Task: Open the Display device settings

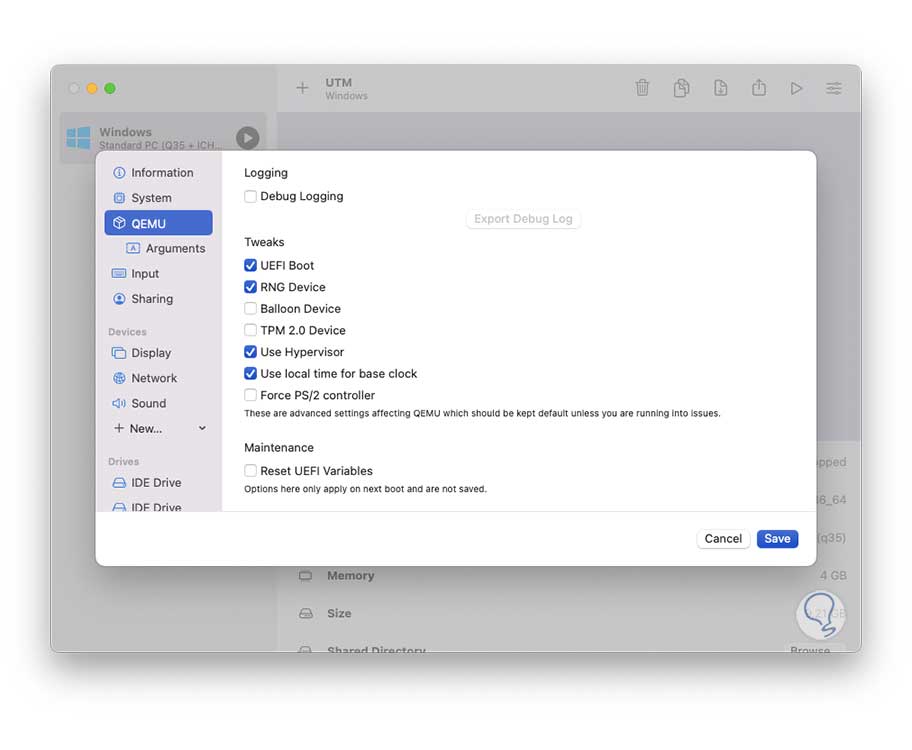Action: pyautogui.click(x=158, y=353)
